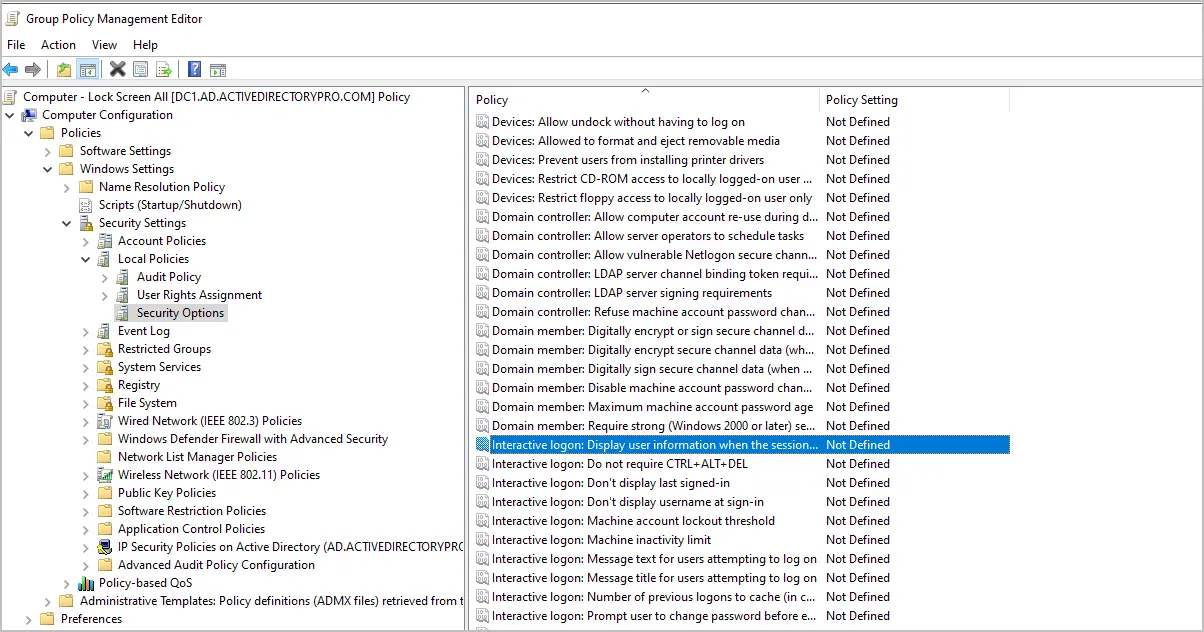Click the Back arrow toolbar icon
The image size is (1204, 632).
pyautogui.click(x=11, y=69)
